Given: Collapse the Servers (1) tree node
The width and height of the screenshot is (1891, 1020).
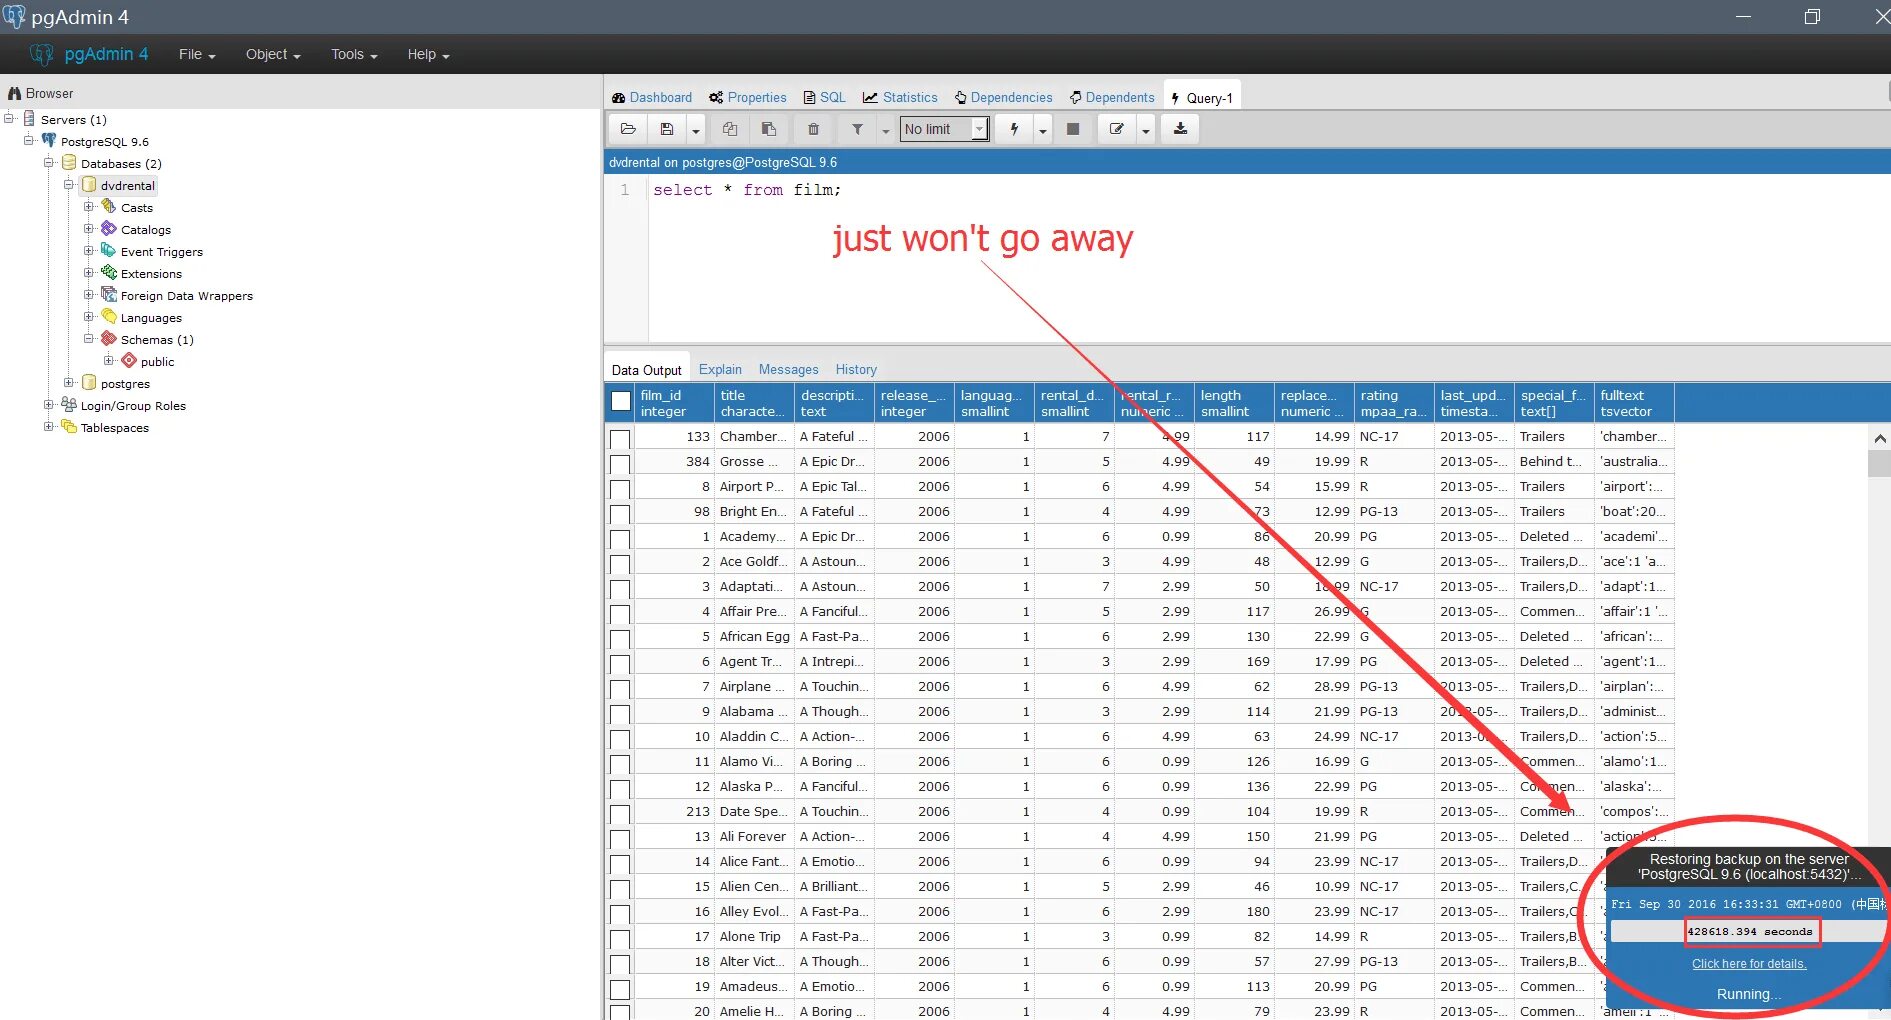Looking at the screenshot, I should coord(9,119).
